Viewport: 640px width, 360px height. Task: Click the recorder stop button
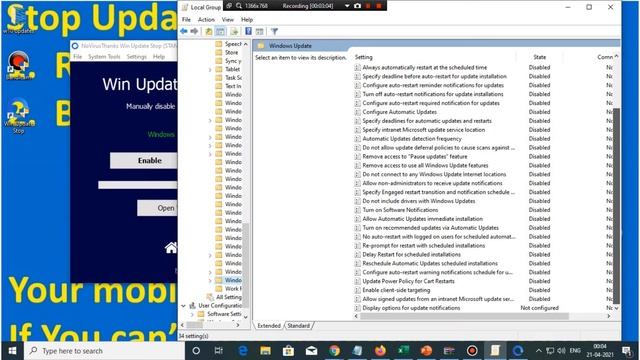379,6
